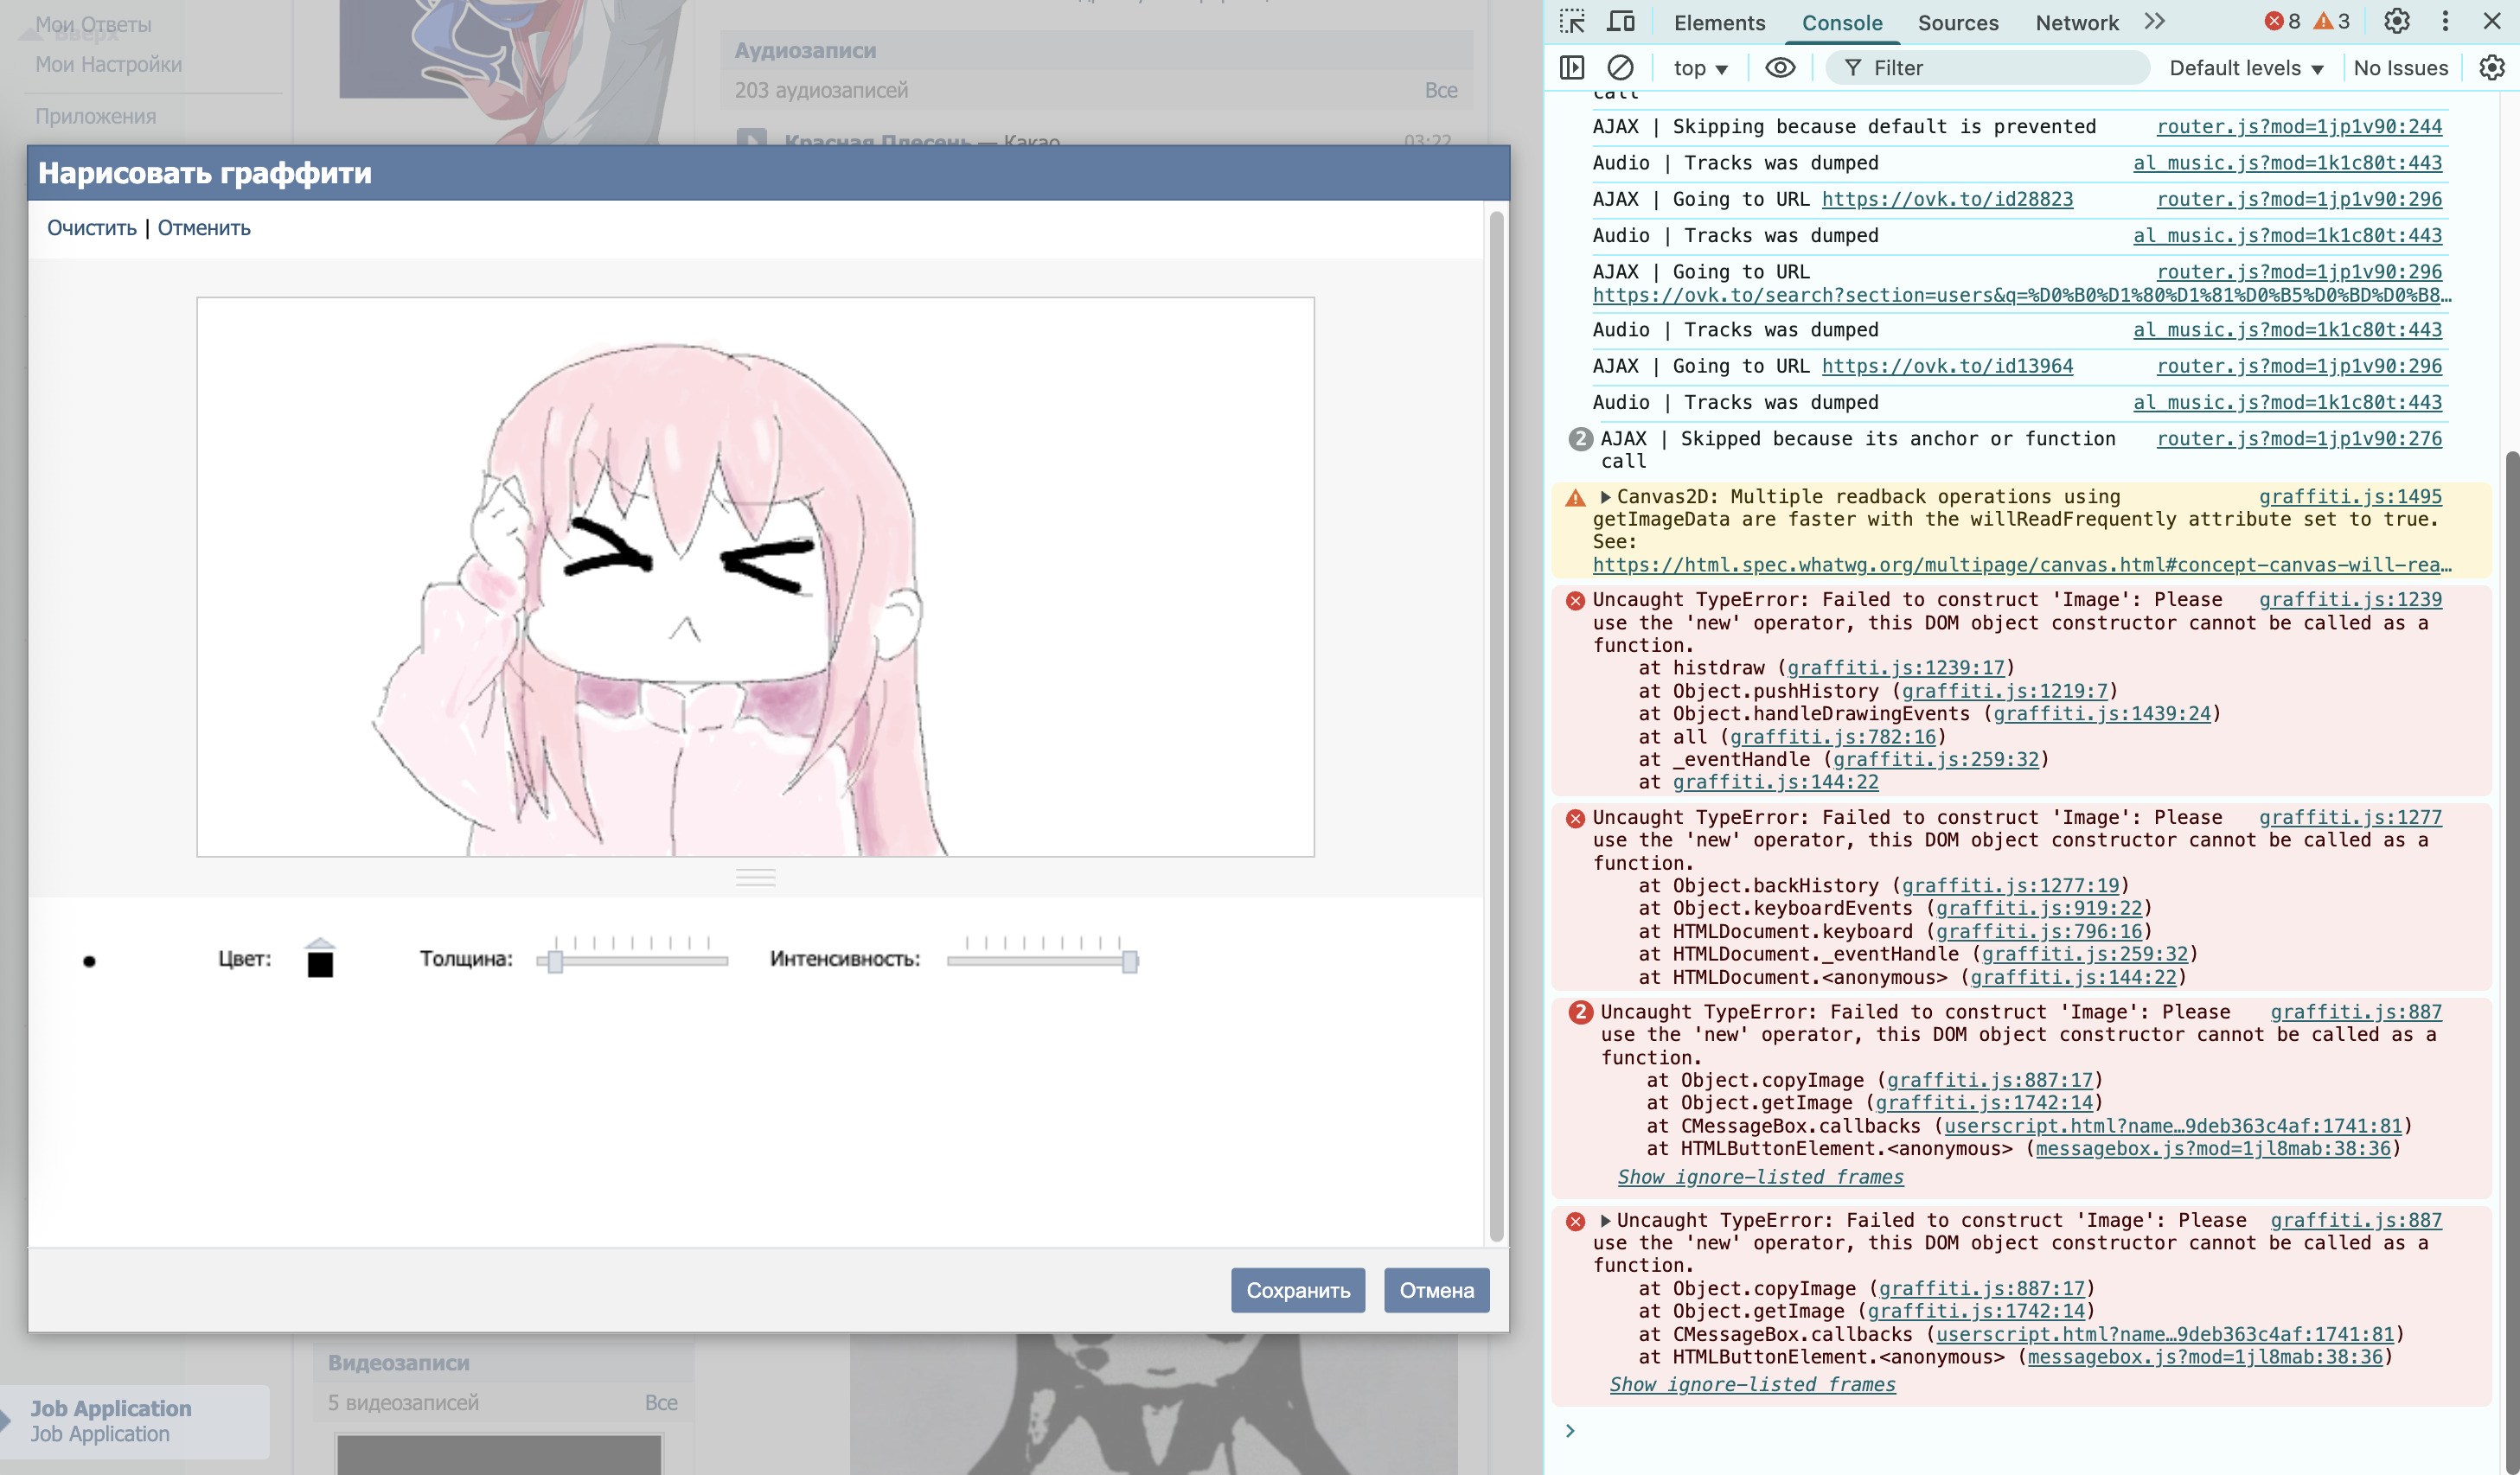
Task: Select the element inspector icon in DevTools
Action: (1572, 22)
